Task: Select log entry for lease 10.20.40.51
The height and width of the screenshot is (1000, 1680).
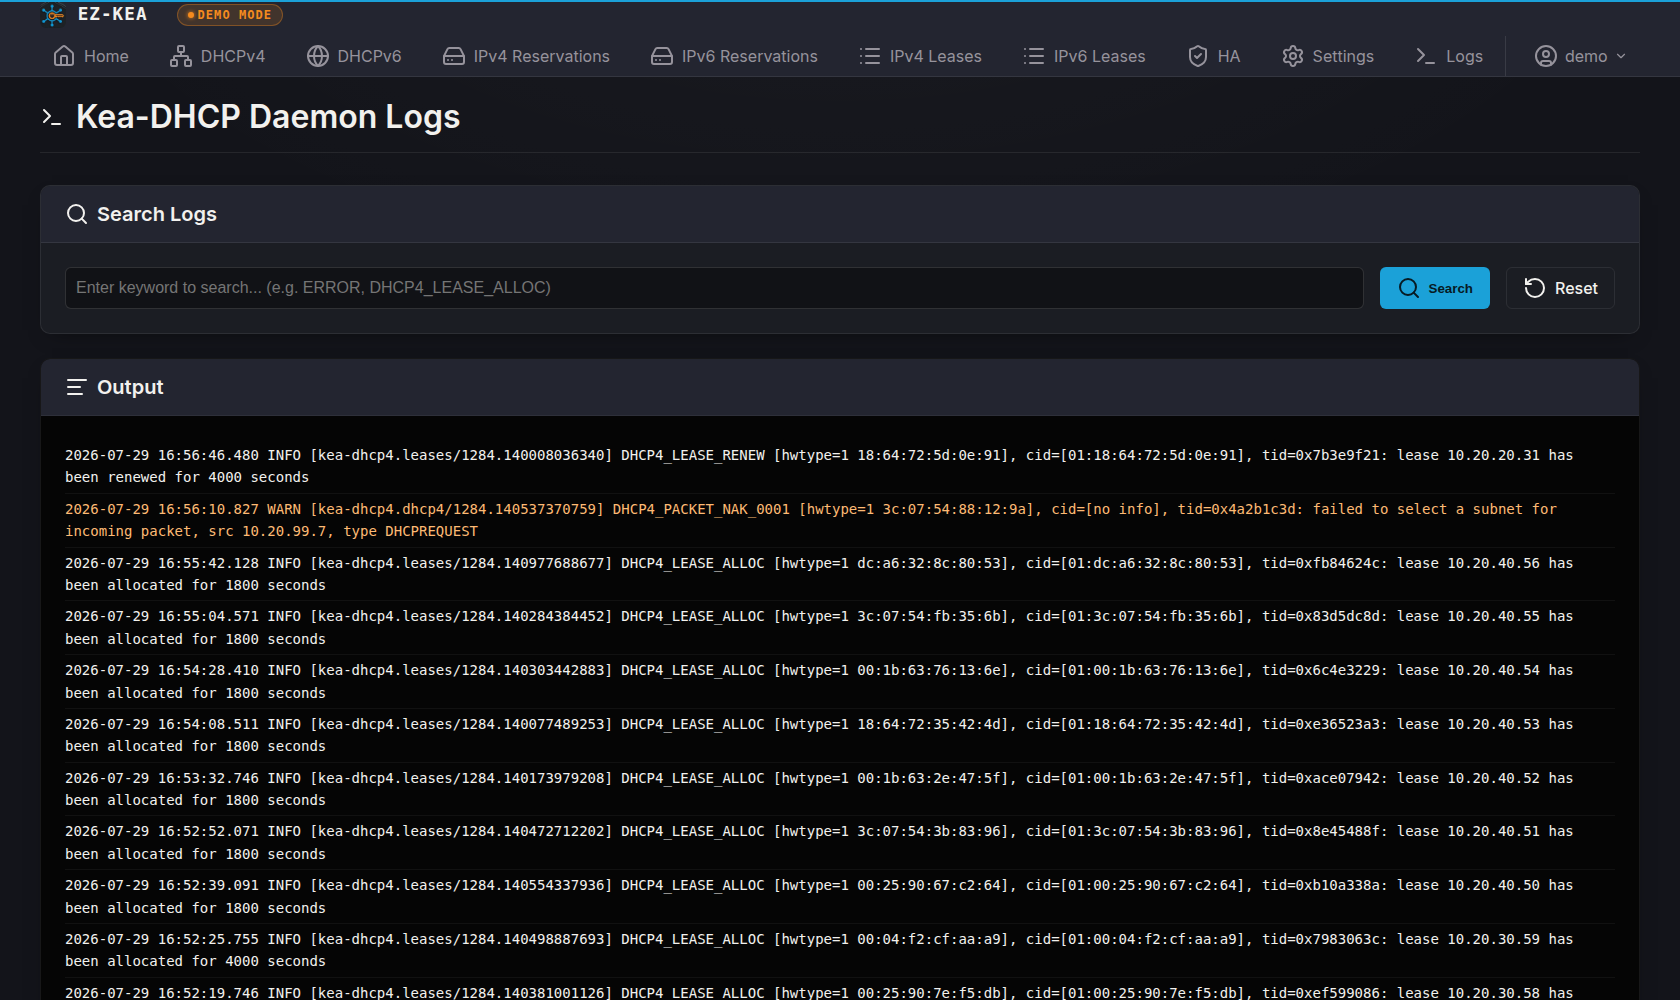Action: (x=840, y=842)
